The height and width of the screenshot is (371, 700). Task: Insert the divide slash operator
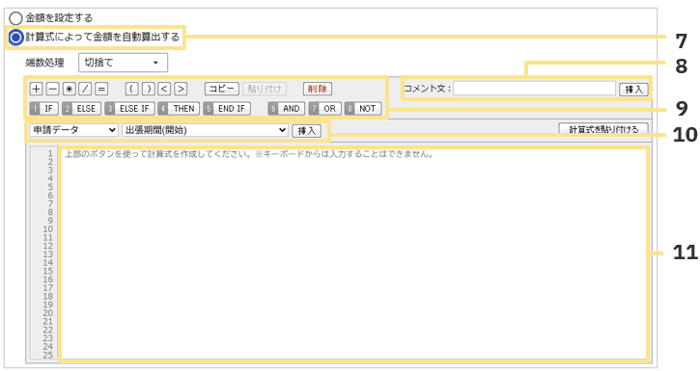click(x=85, y=89)
